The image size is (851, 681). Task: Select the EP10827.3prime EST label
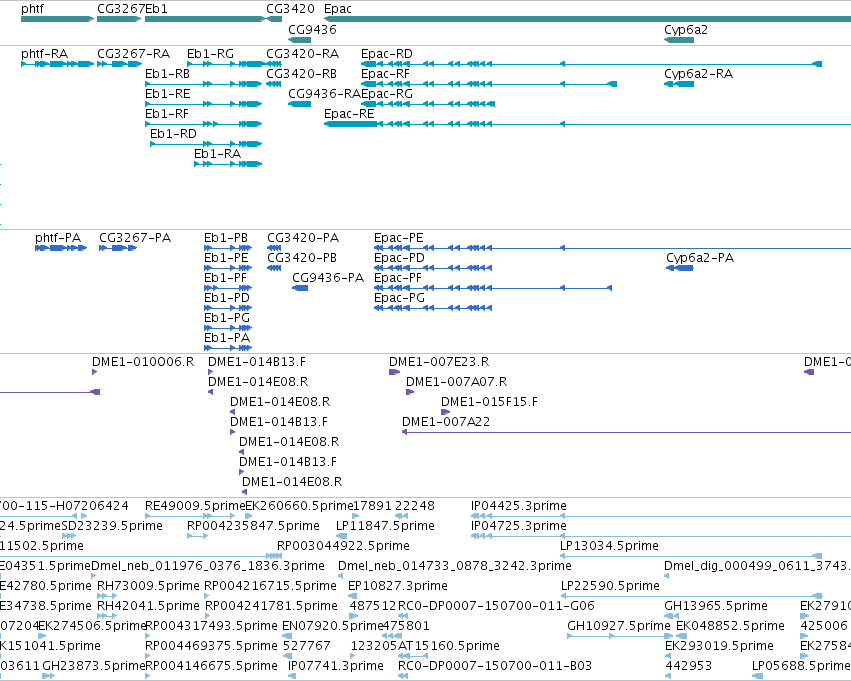click(398, 586)
